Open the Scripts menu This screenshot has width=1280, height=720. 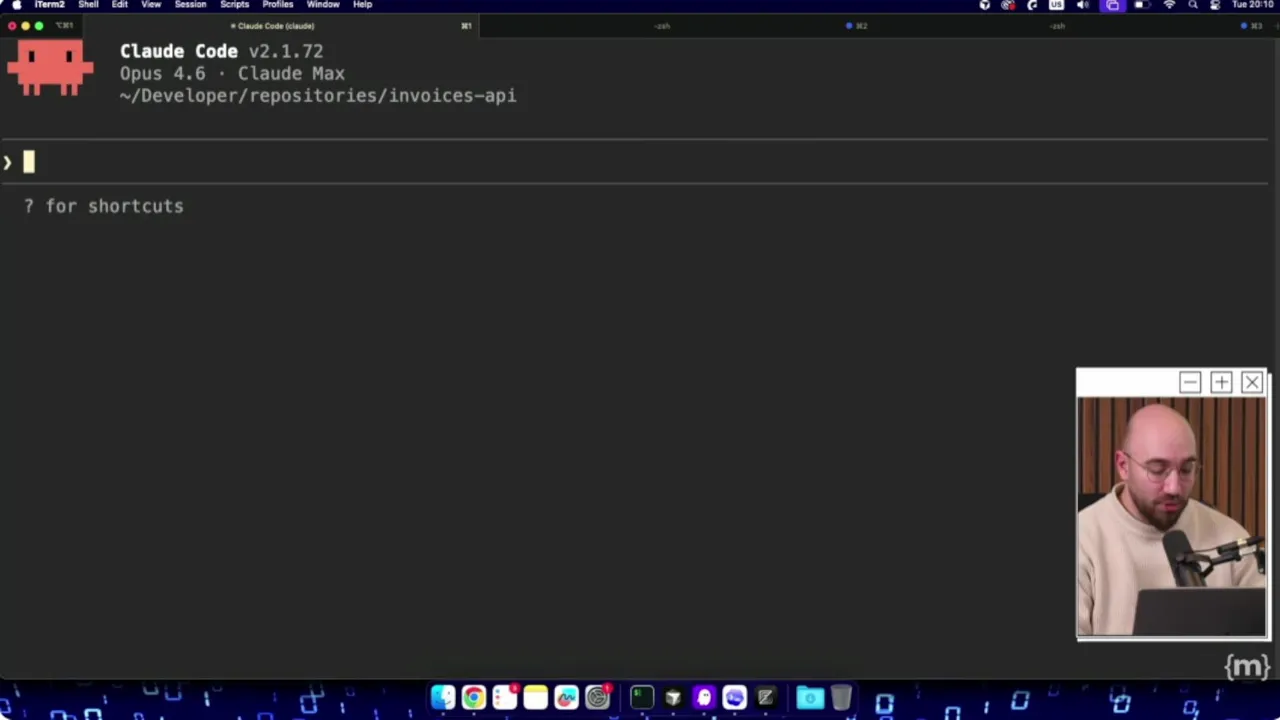(x=234, y=5)
